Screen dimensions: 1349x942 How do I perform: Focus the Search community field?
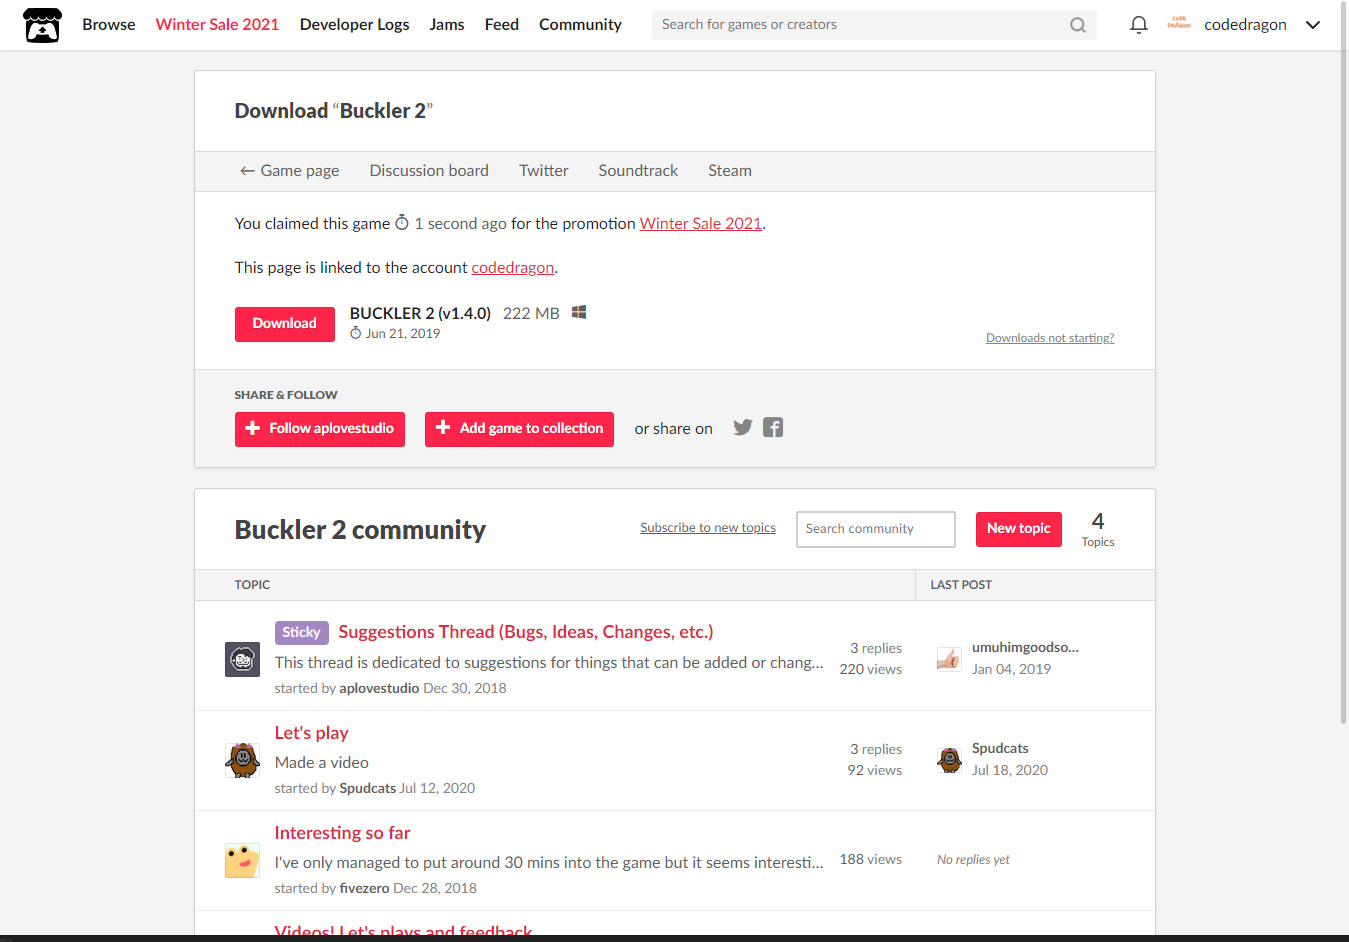876,529
